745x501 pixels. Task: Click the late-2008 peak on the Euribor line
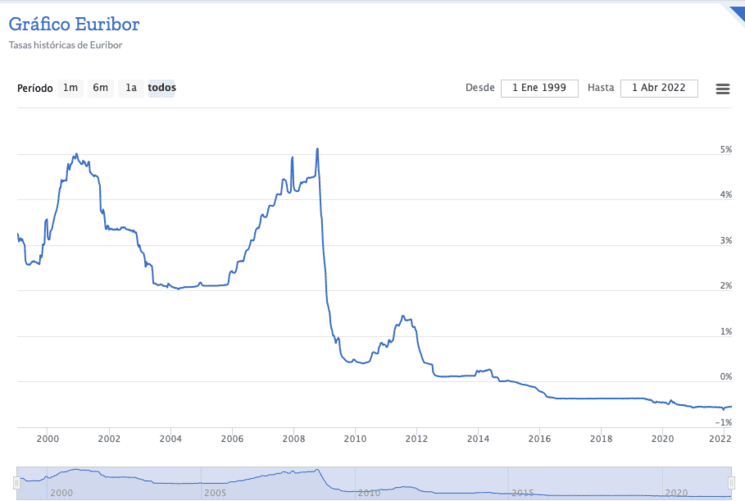[317, 150]
